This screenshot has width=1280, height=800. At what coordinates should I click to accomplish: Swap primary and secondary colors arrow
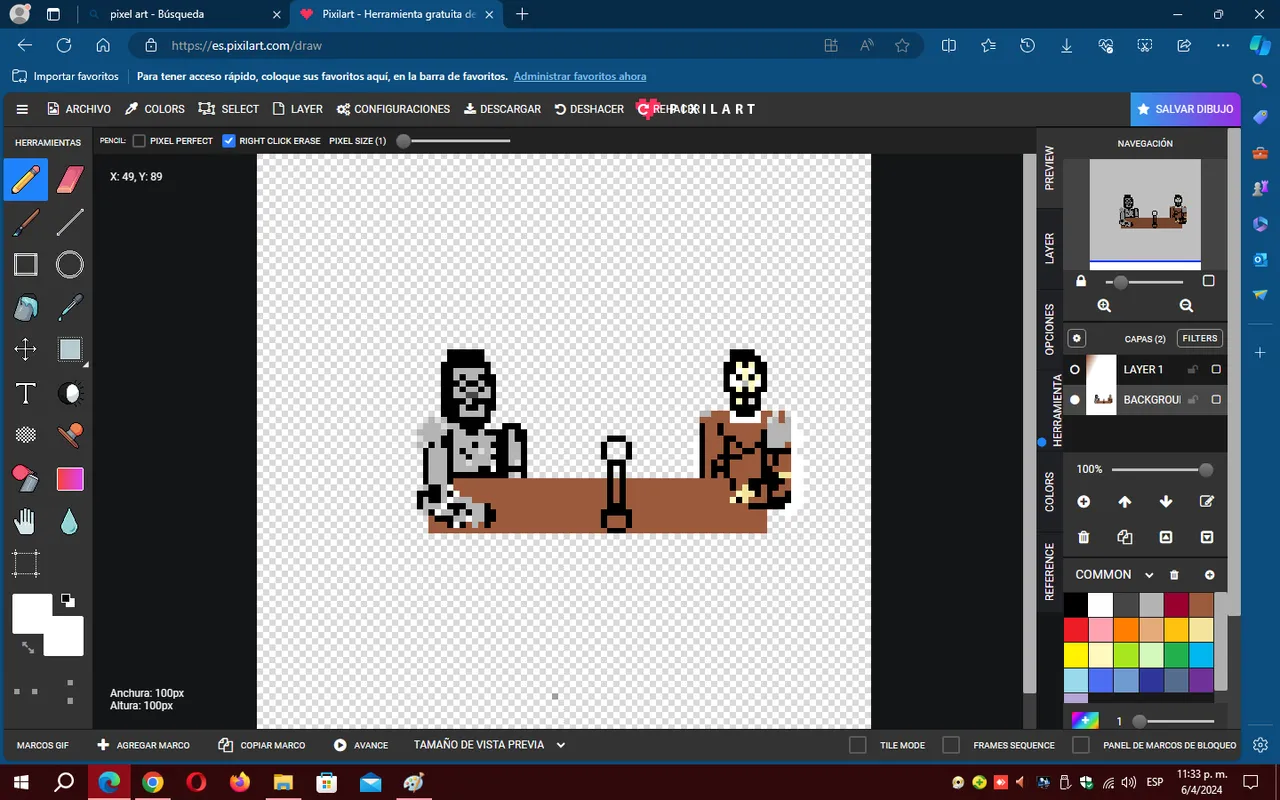(x=27, y=648)
